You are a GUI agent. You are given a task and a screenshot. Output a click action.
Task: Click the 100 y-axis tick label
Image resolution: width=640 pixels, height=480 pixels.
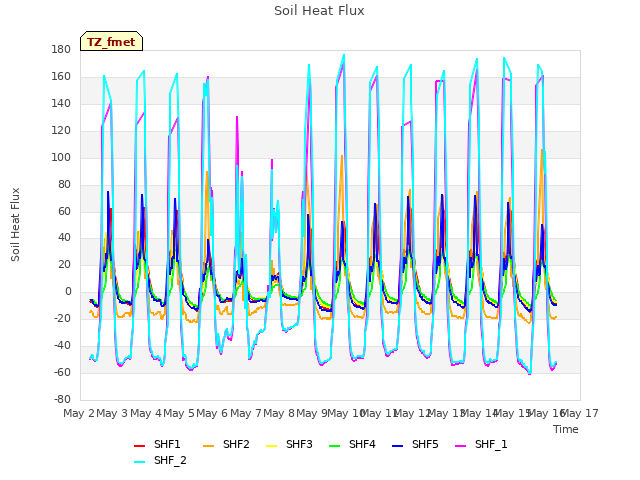(61, 157)
